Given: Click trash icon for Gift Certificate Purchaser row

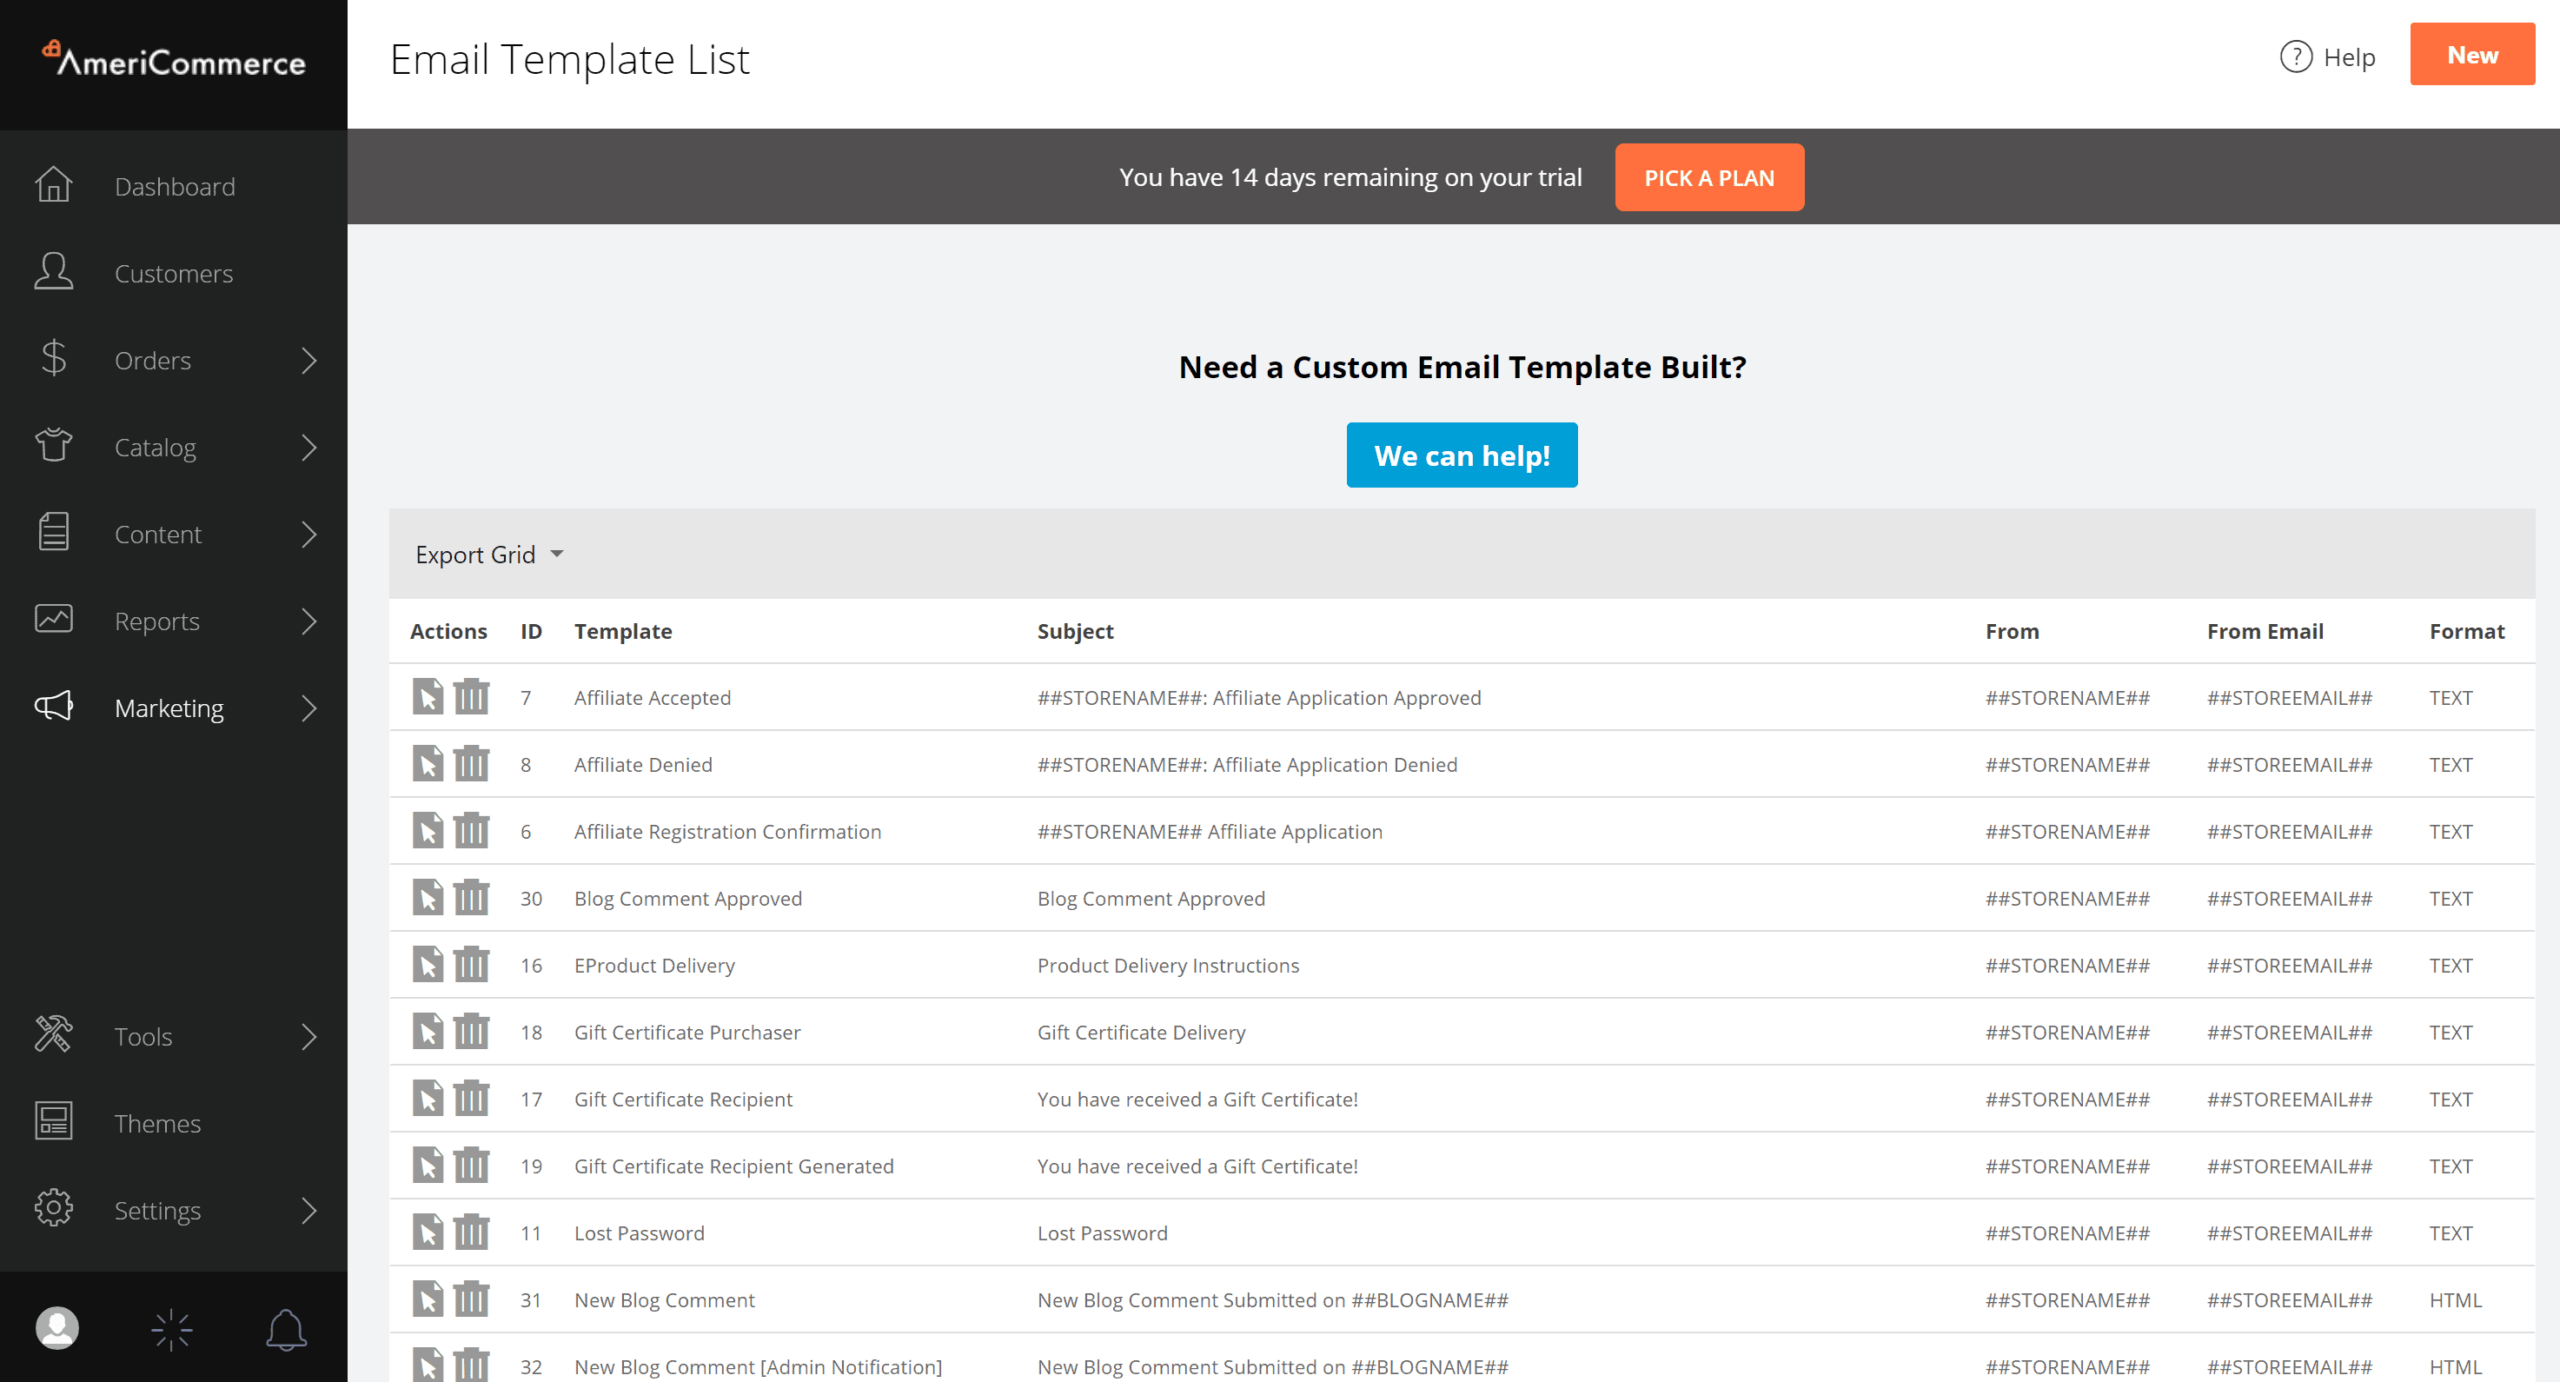Looking at the screenshot, I should 471,1031.
